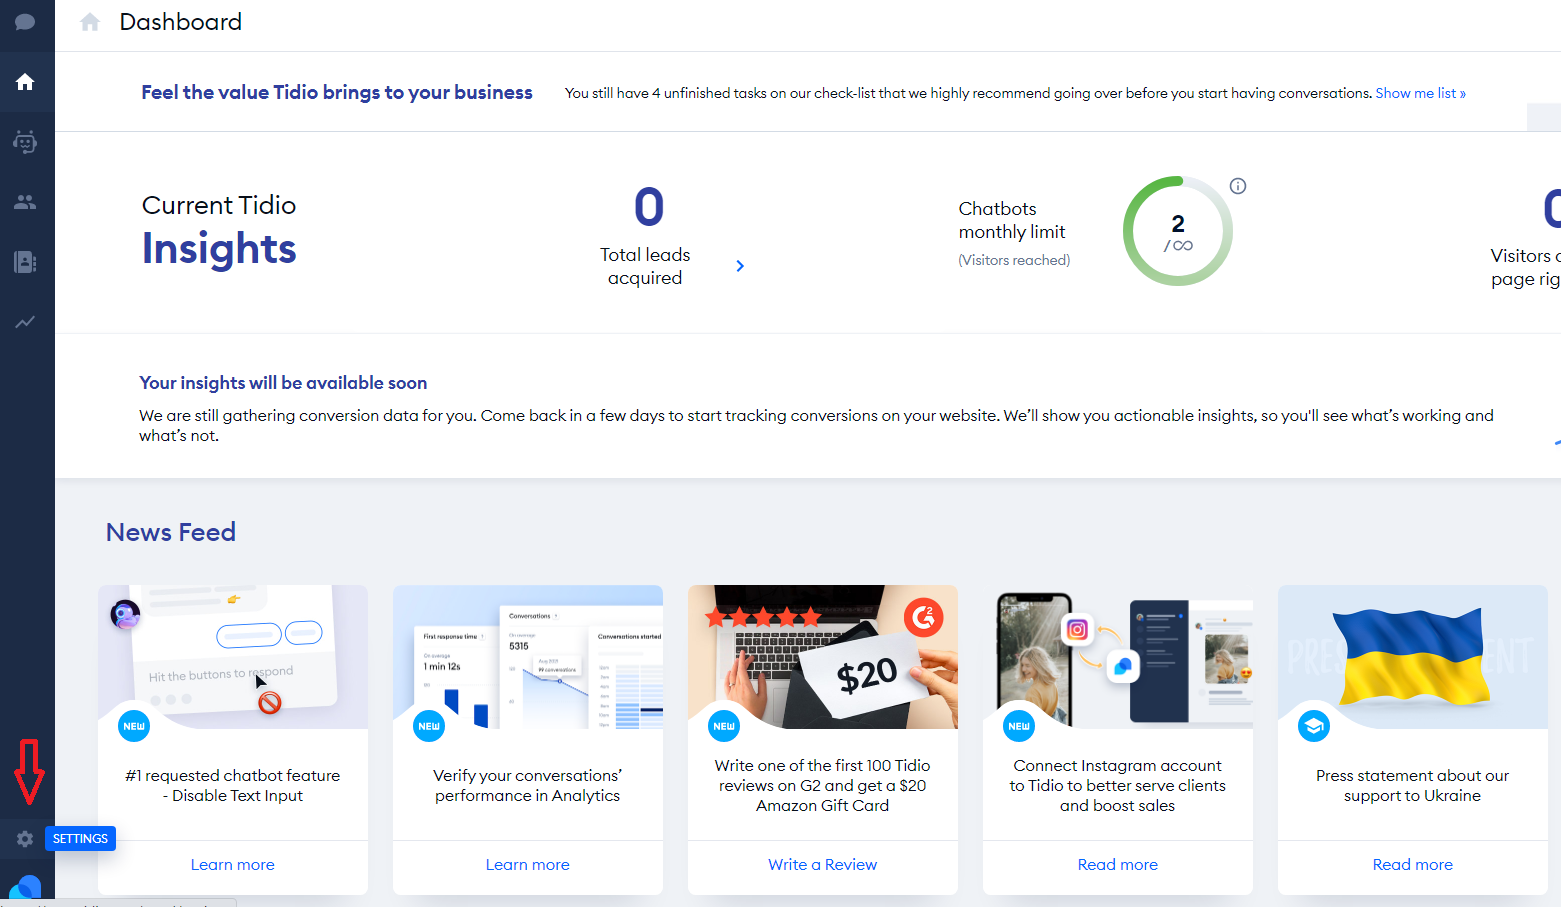
Task: Click the $20 gift card thumbnail
Action: point(822,657)
